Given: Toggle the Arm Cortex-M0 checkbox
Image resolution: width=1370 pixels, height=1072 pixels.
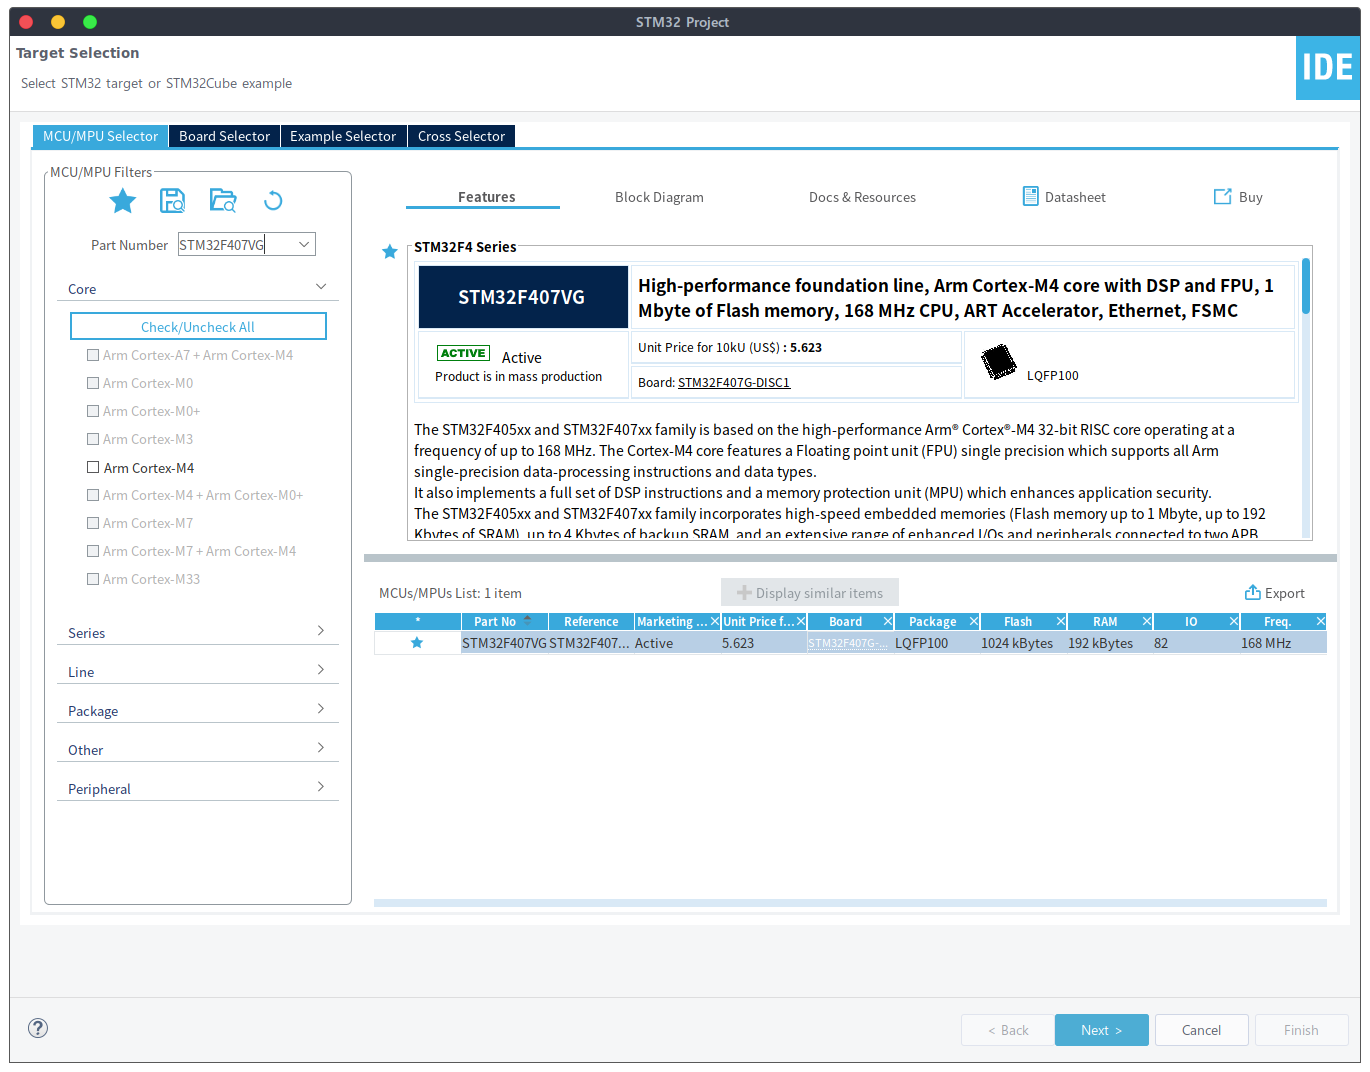Looking at the screenshot, I should [x=93, y=383].
